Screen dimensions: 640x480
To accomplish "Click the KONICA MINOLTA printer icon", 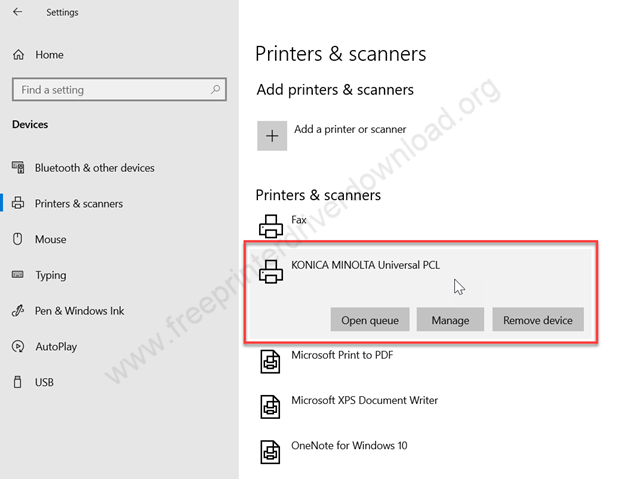I will point(271,271).
